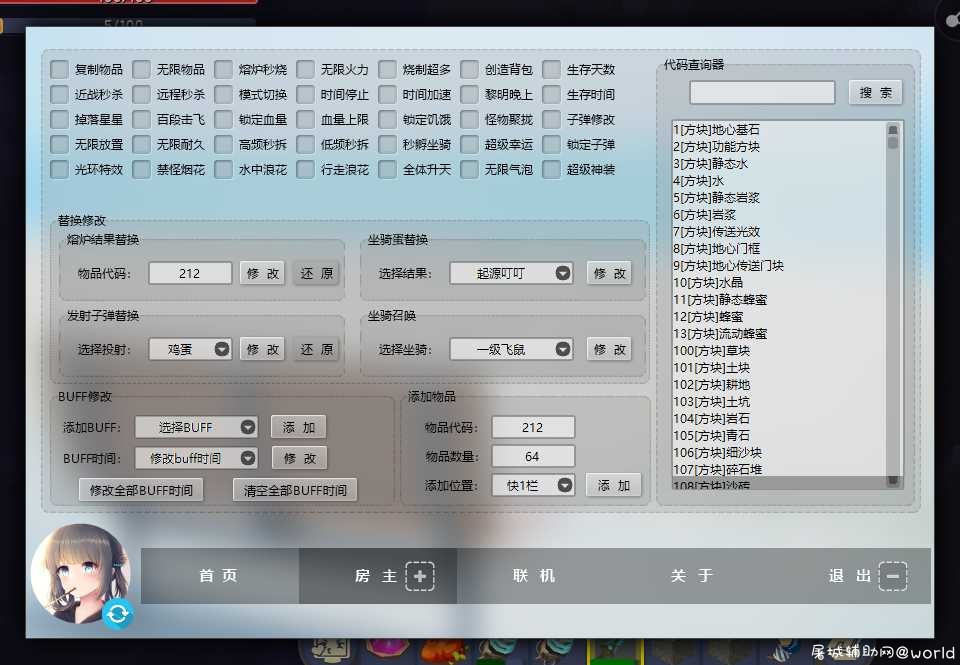Select list row 3[方块]静态水
The image size is (960, 665).
coord(779,163)
